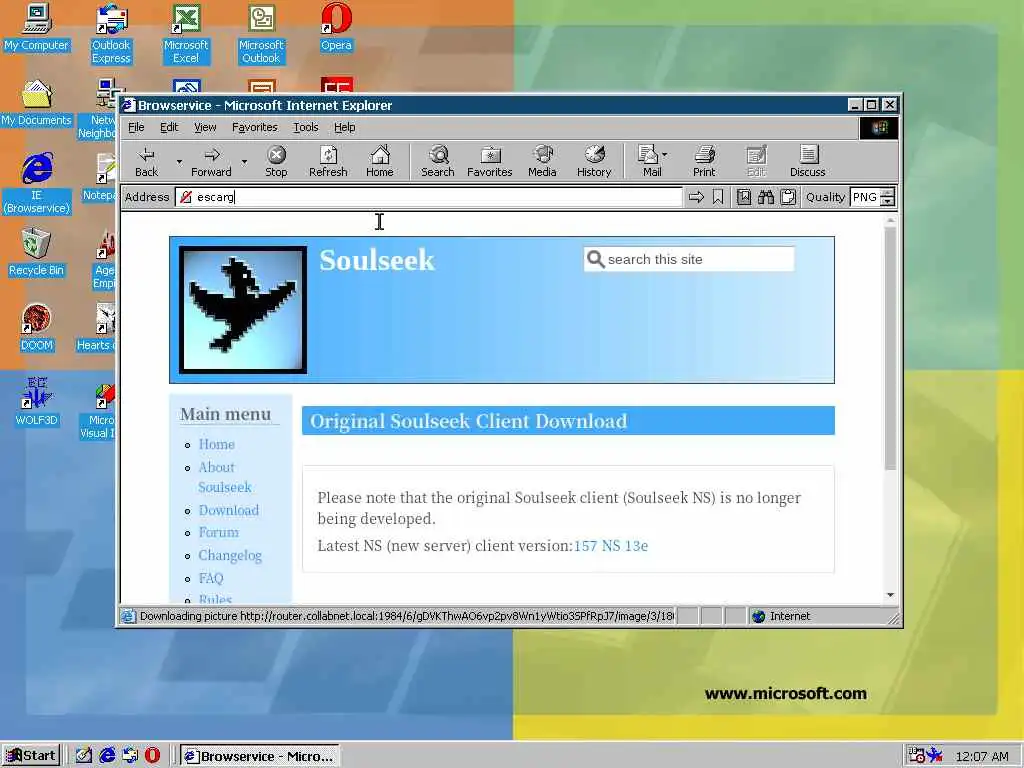Click the Address bar text field
1024x768 pixels.
point(428,197)
